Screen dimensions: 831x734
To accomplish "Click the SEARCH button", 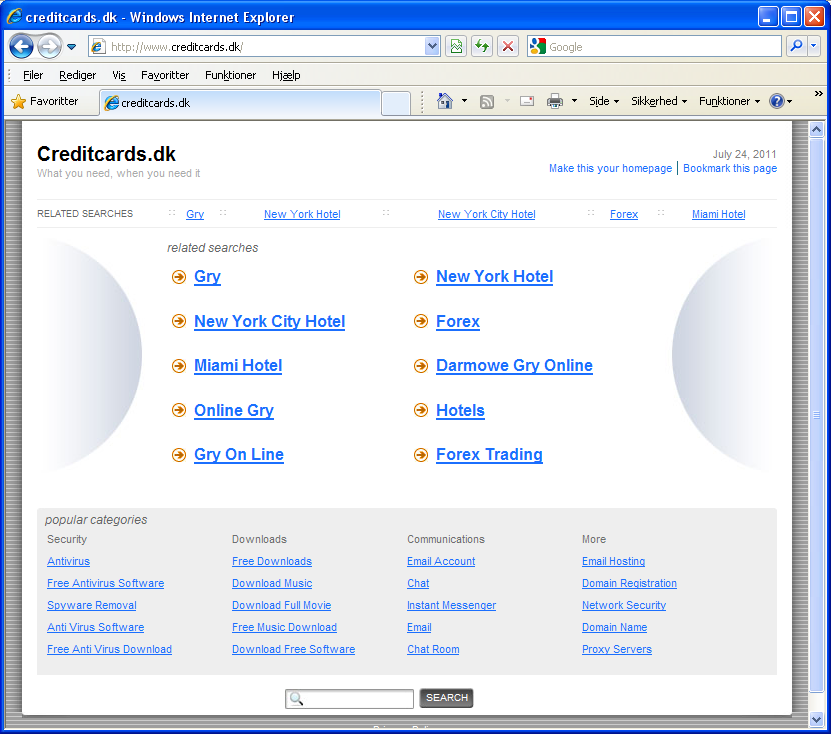I will click(446, 698).
